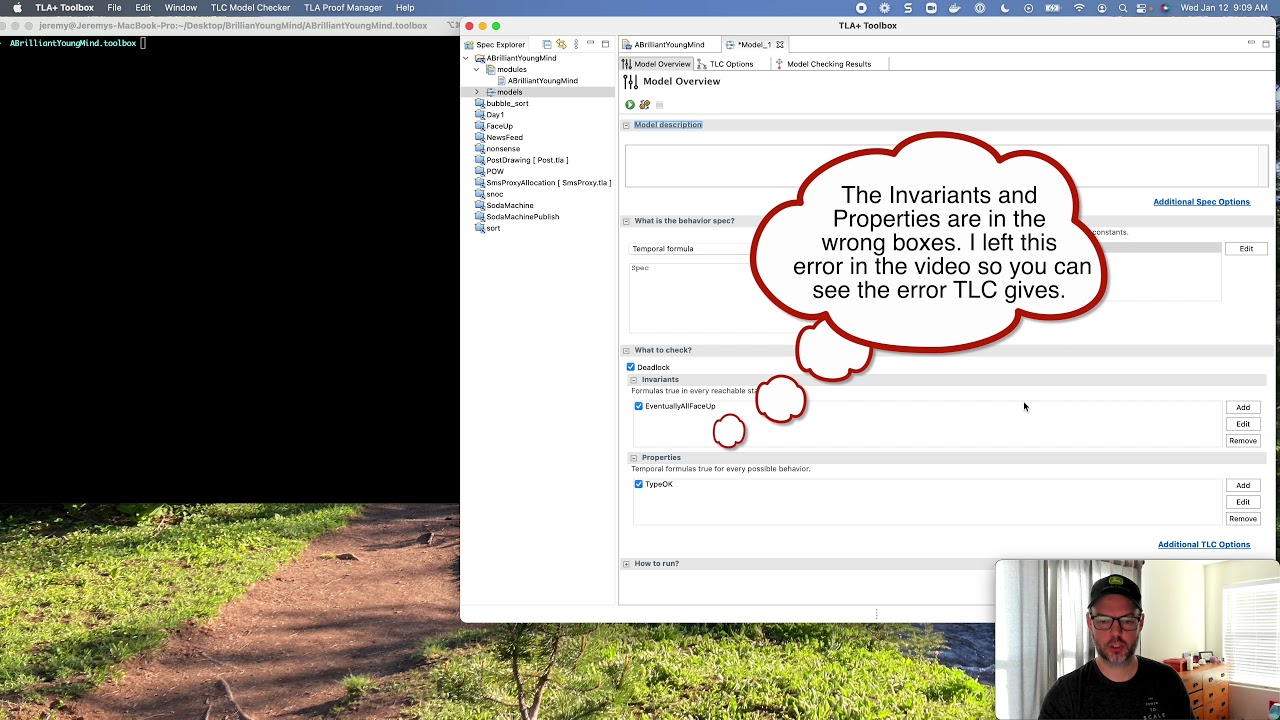Open the Window menu
1280x720 pixels.
(x=181, y=8)
